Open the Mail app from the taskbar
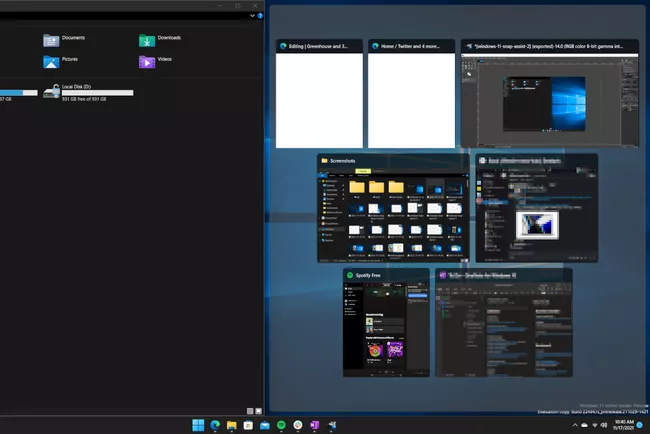This screenshot has width=650, height=434. click(x=264, y=425)
